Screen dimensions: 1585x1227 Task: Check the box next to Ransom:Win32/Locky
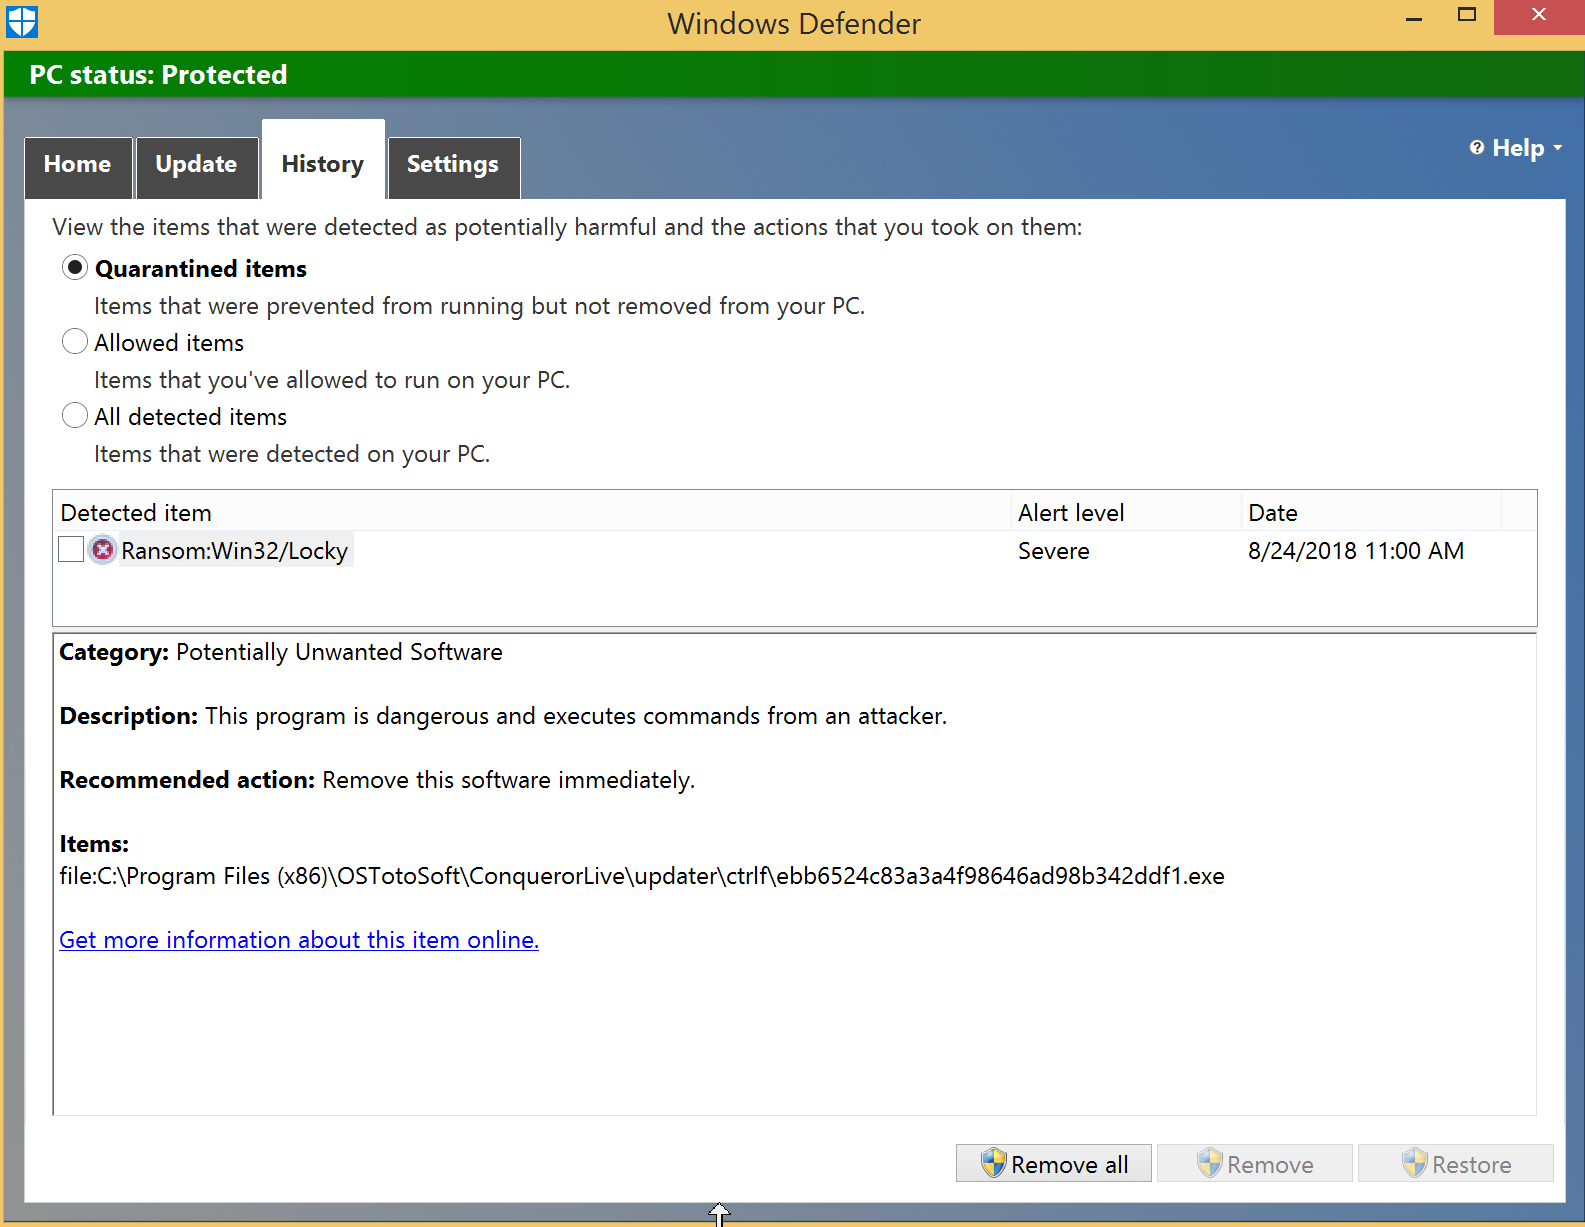(71, 549)
